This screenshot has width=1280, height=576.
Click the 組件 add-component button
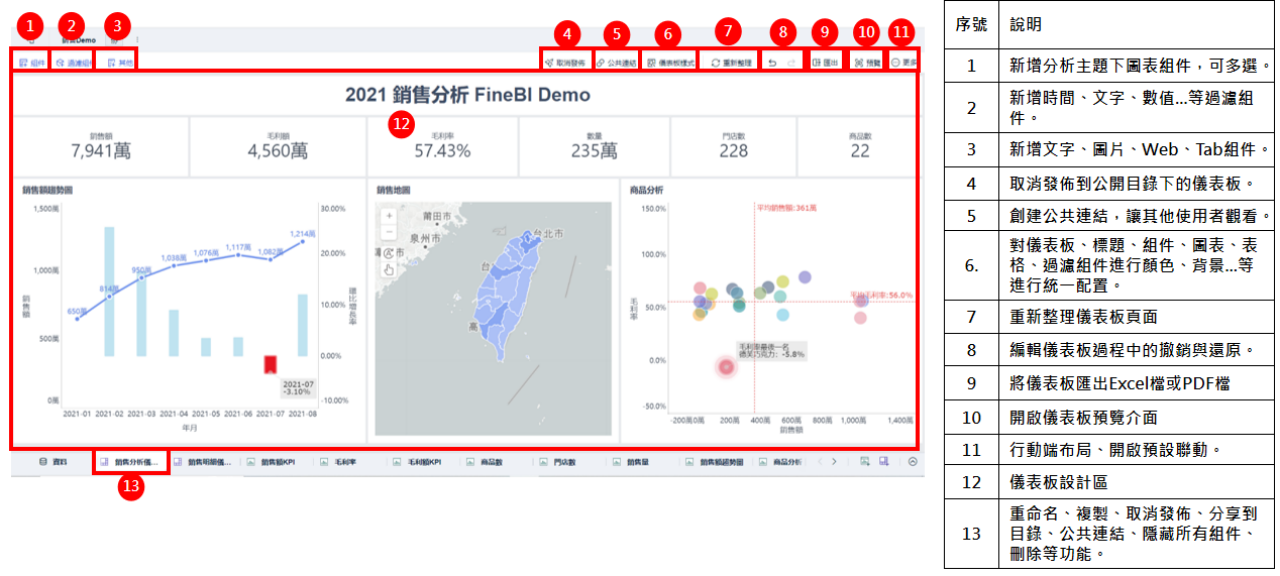pyautogui.click(x=31, y=62)
